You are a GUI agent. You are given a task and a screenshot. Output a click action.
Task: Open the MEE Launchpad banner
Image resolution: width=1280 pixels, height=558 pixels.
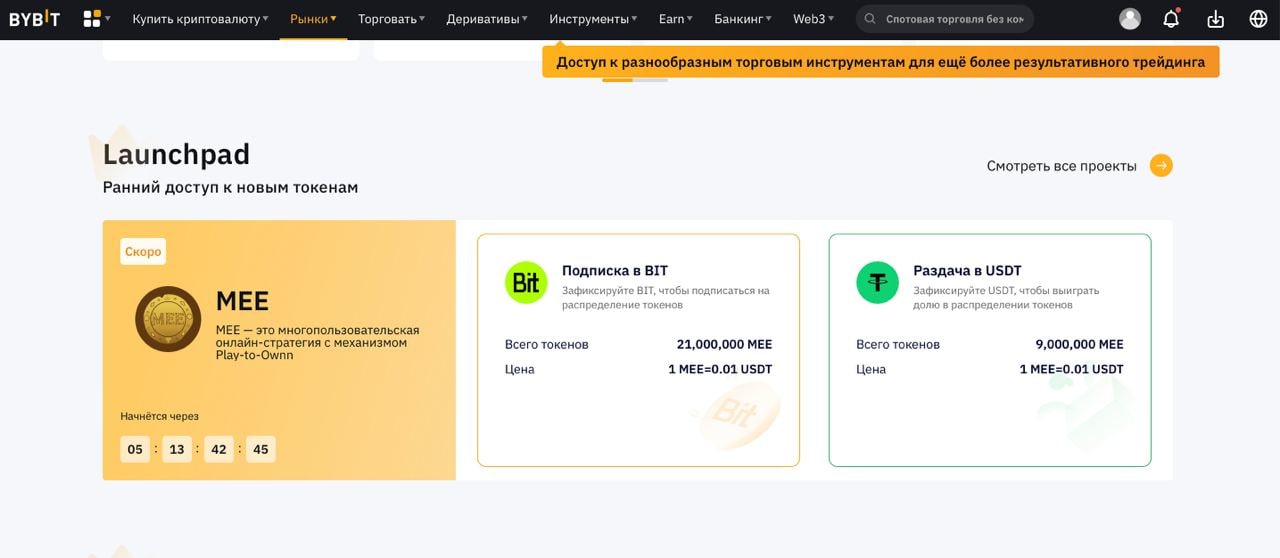pyautogui.click(x=279, y=350)
